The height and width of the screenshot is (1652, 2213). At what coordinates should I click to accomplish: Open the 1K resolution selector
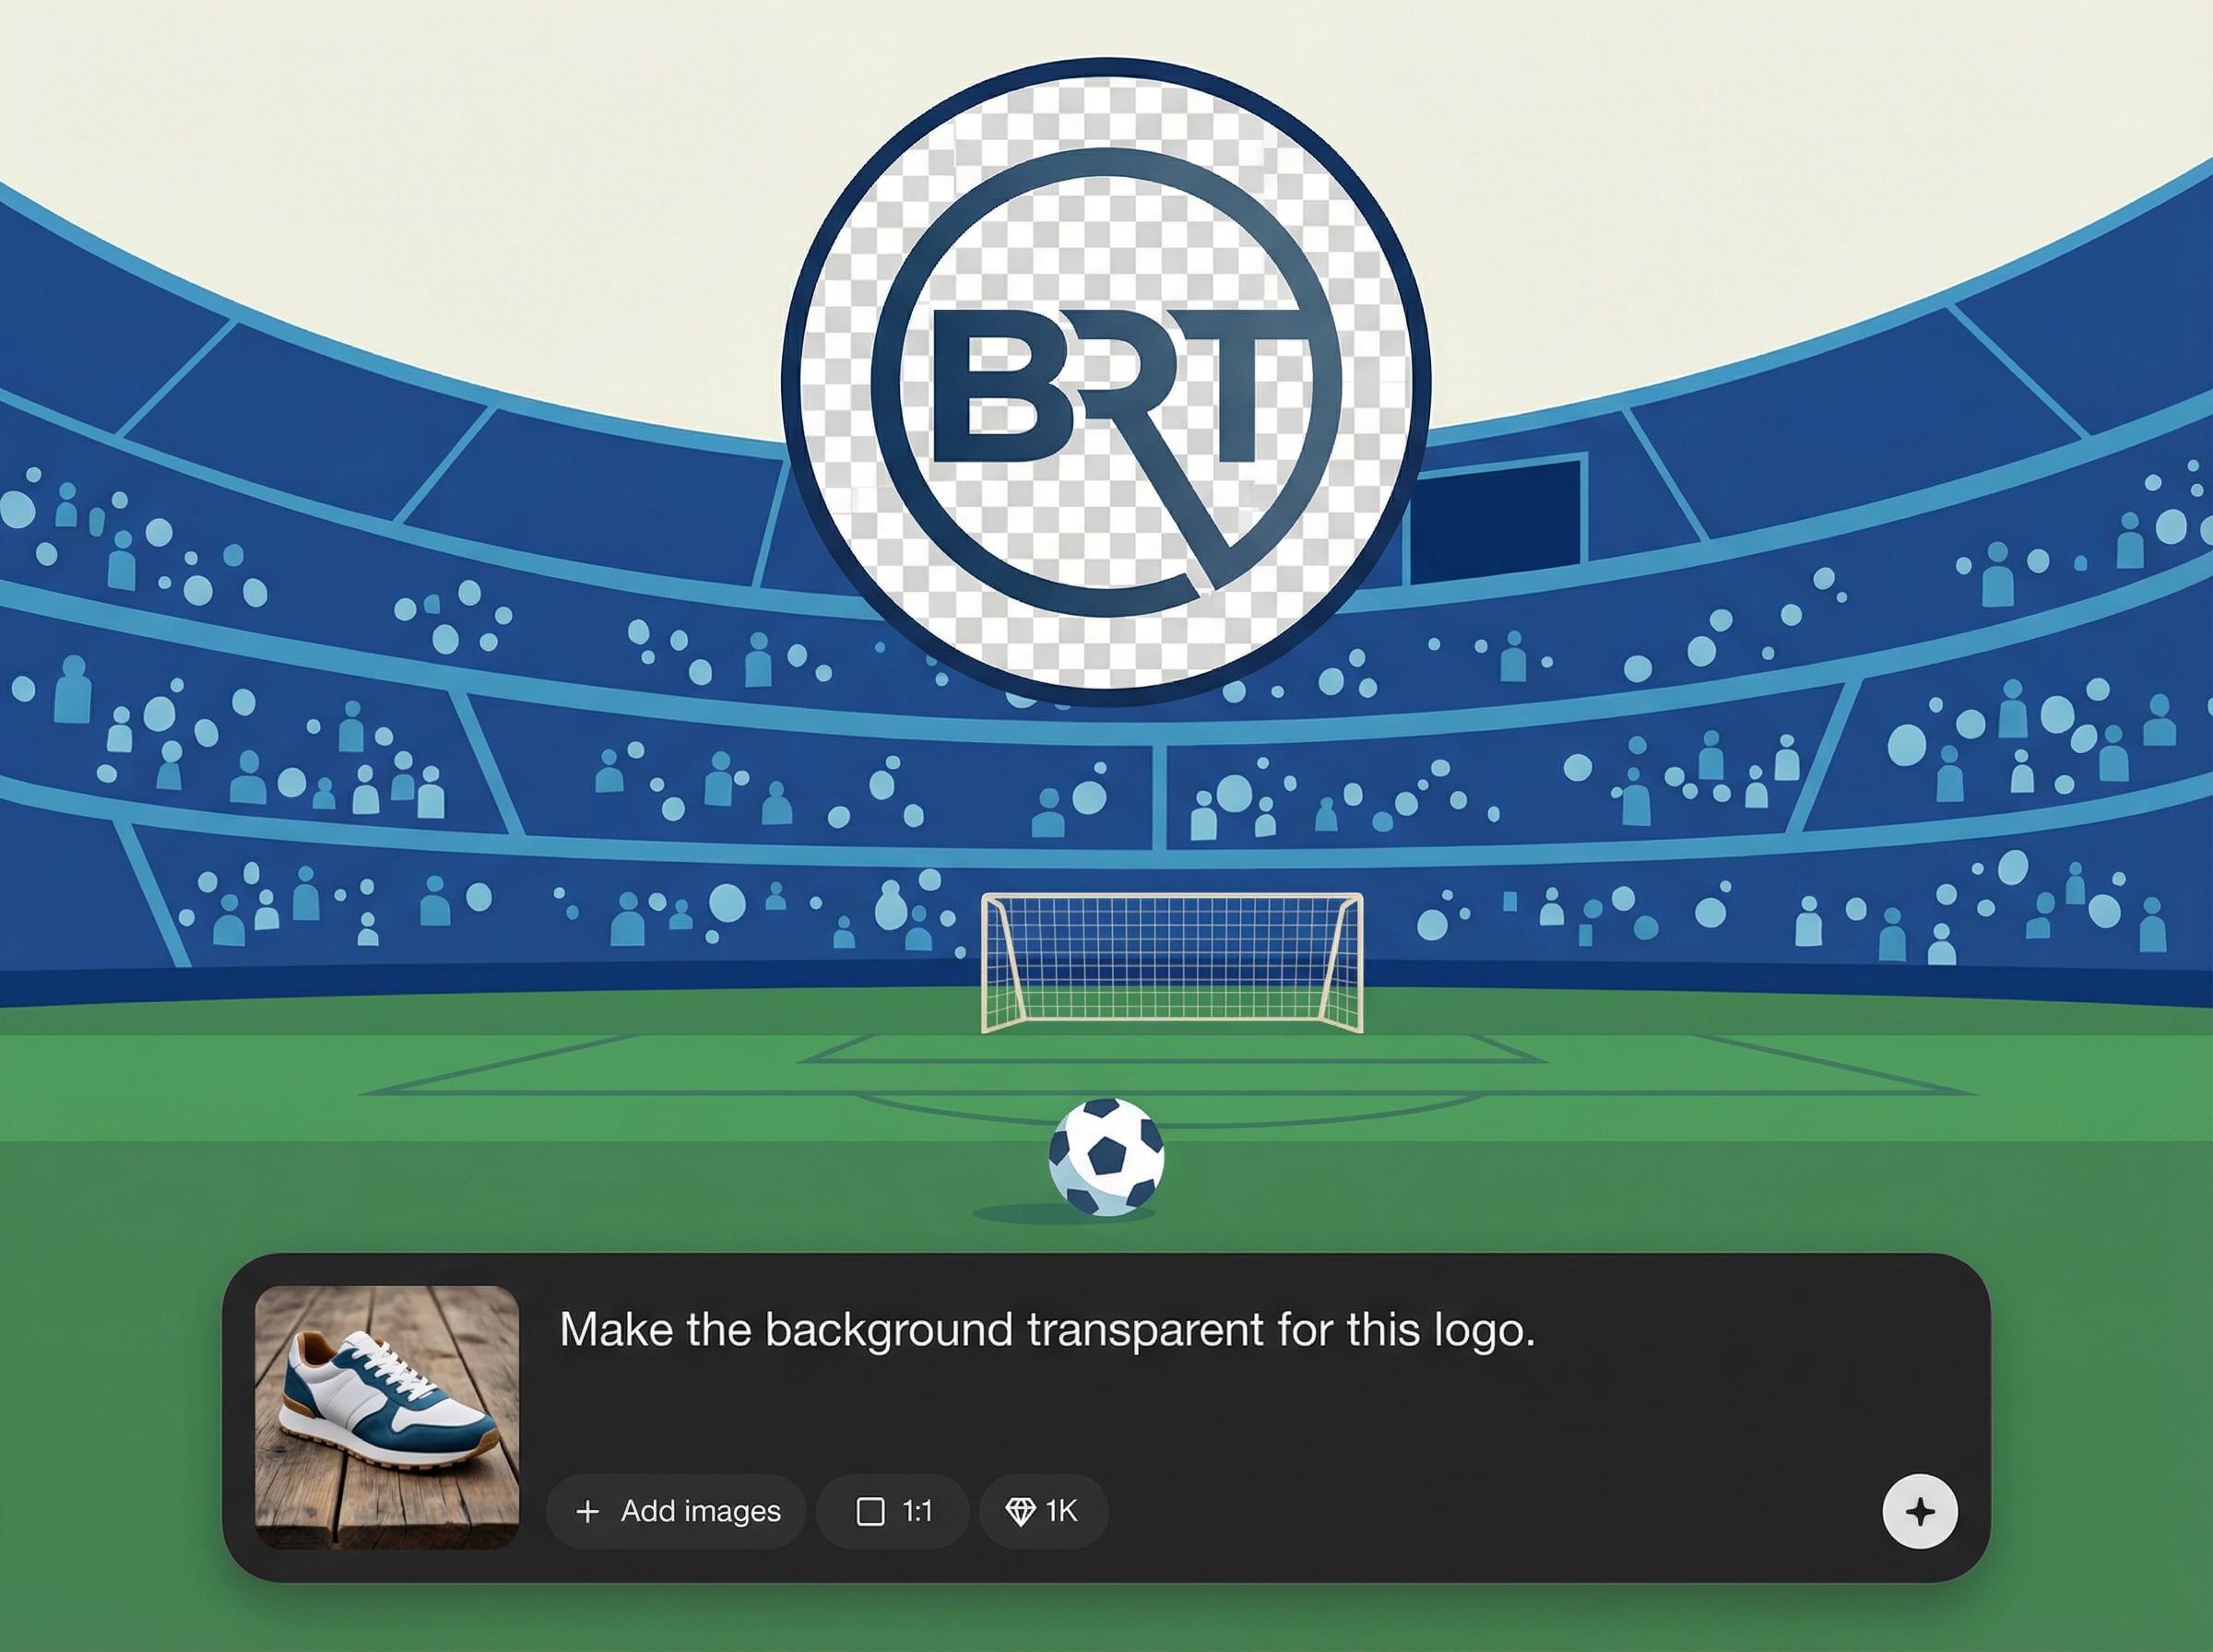click(1043, 1511)
